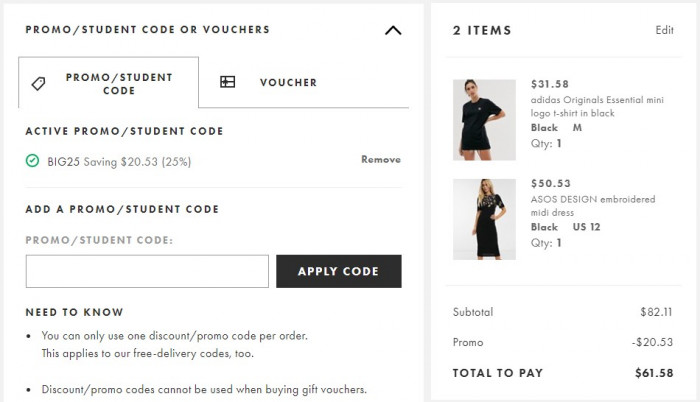Focus the promo/student code input field

tap(147, 271)
